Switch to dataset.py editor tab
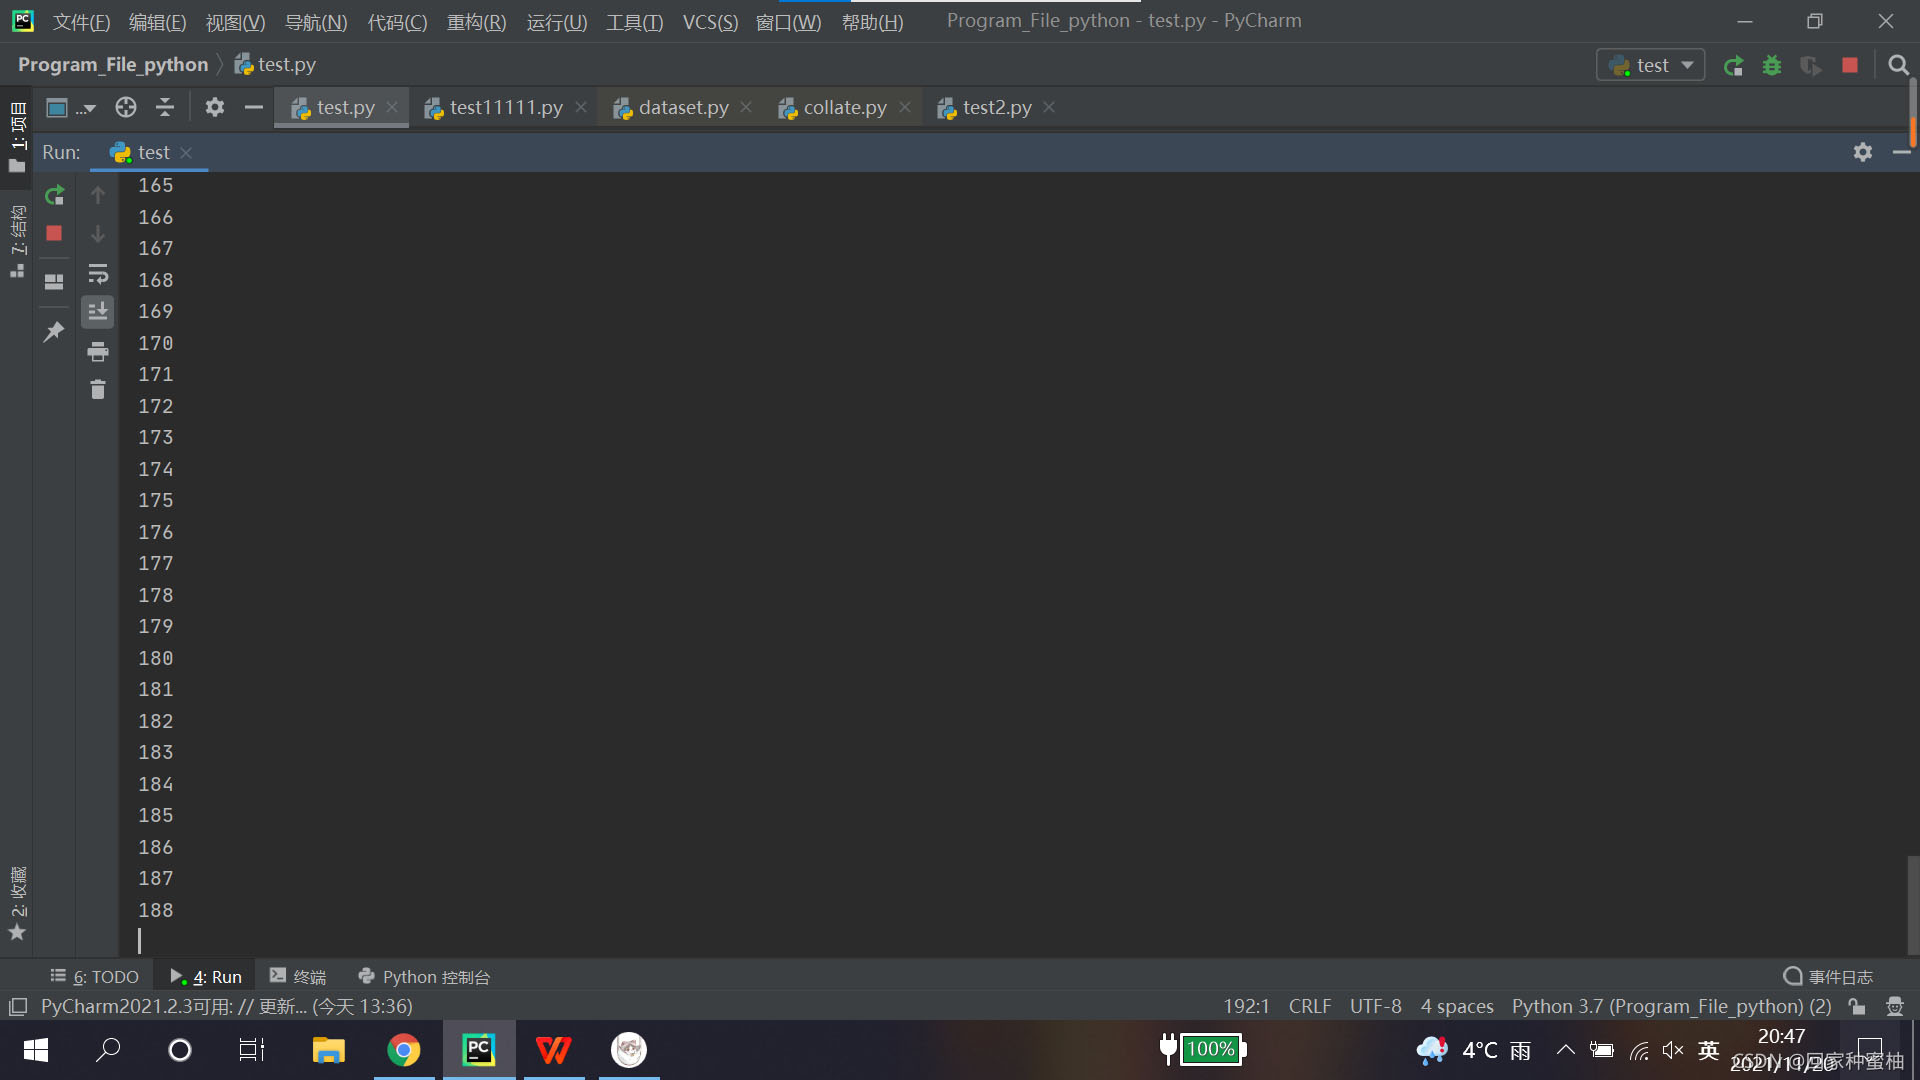 tap(683, 108)
